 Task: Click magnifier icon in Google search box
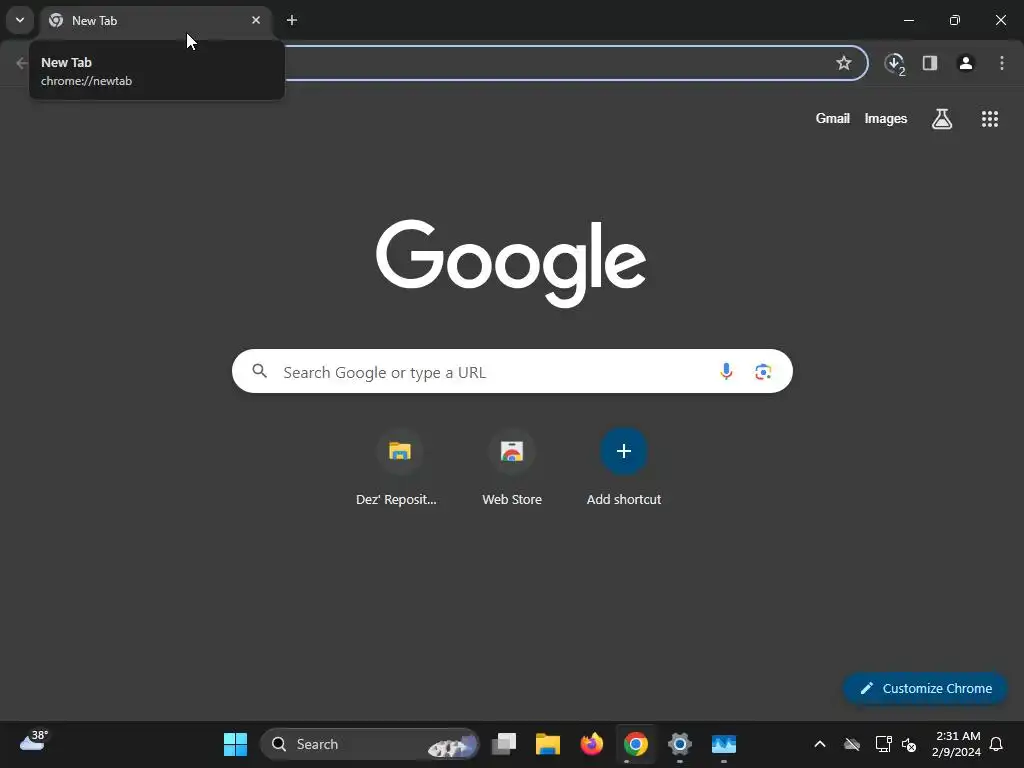260,372
